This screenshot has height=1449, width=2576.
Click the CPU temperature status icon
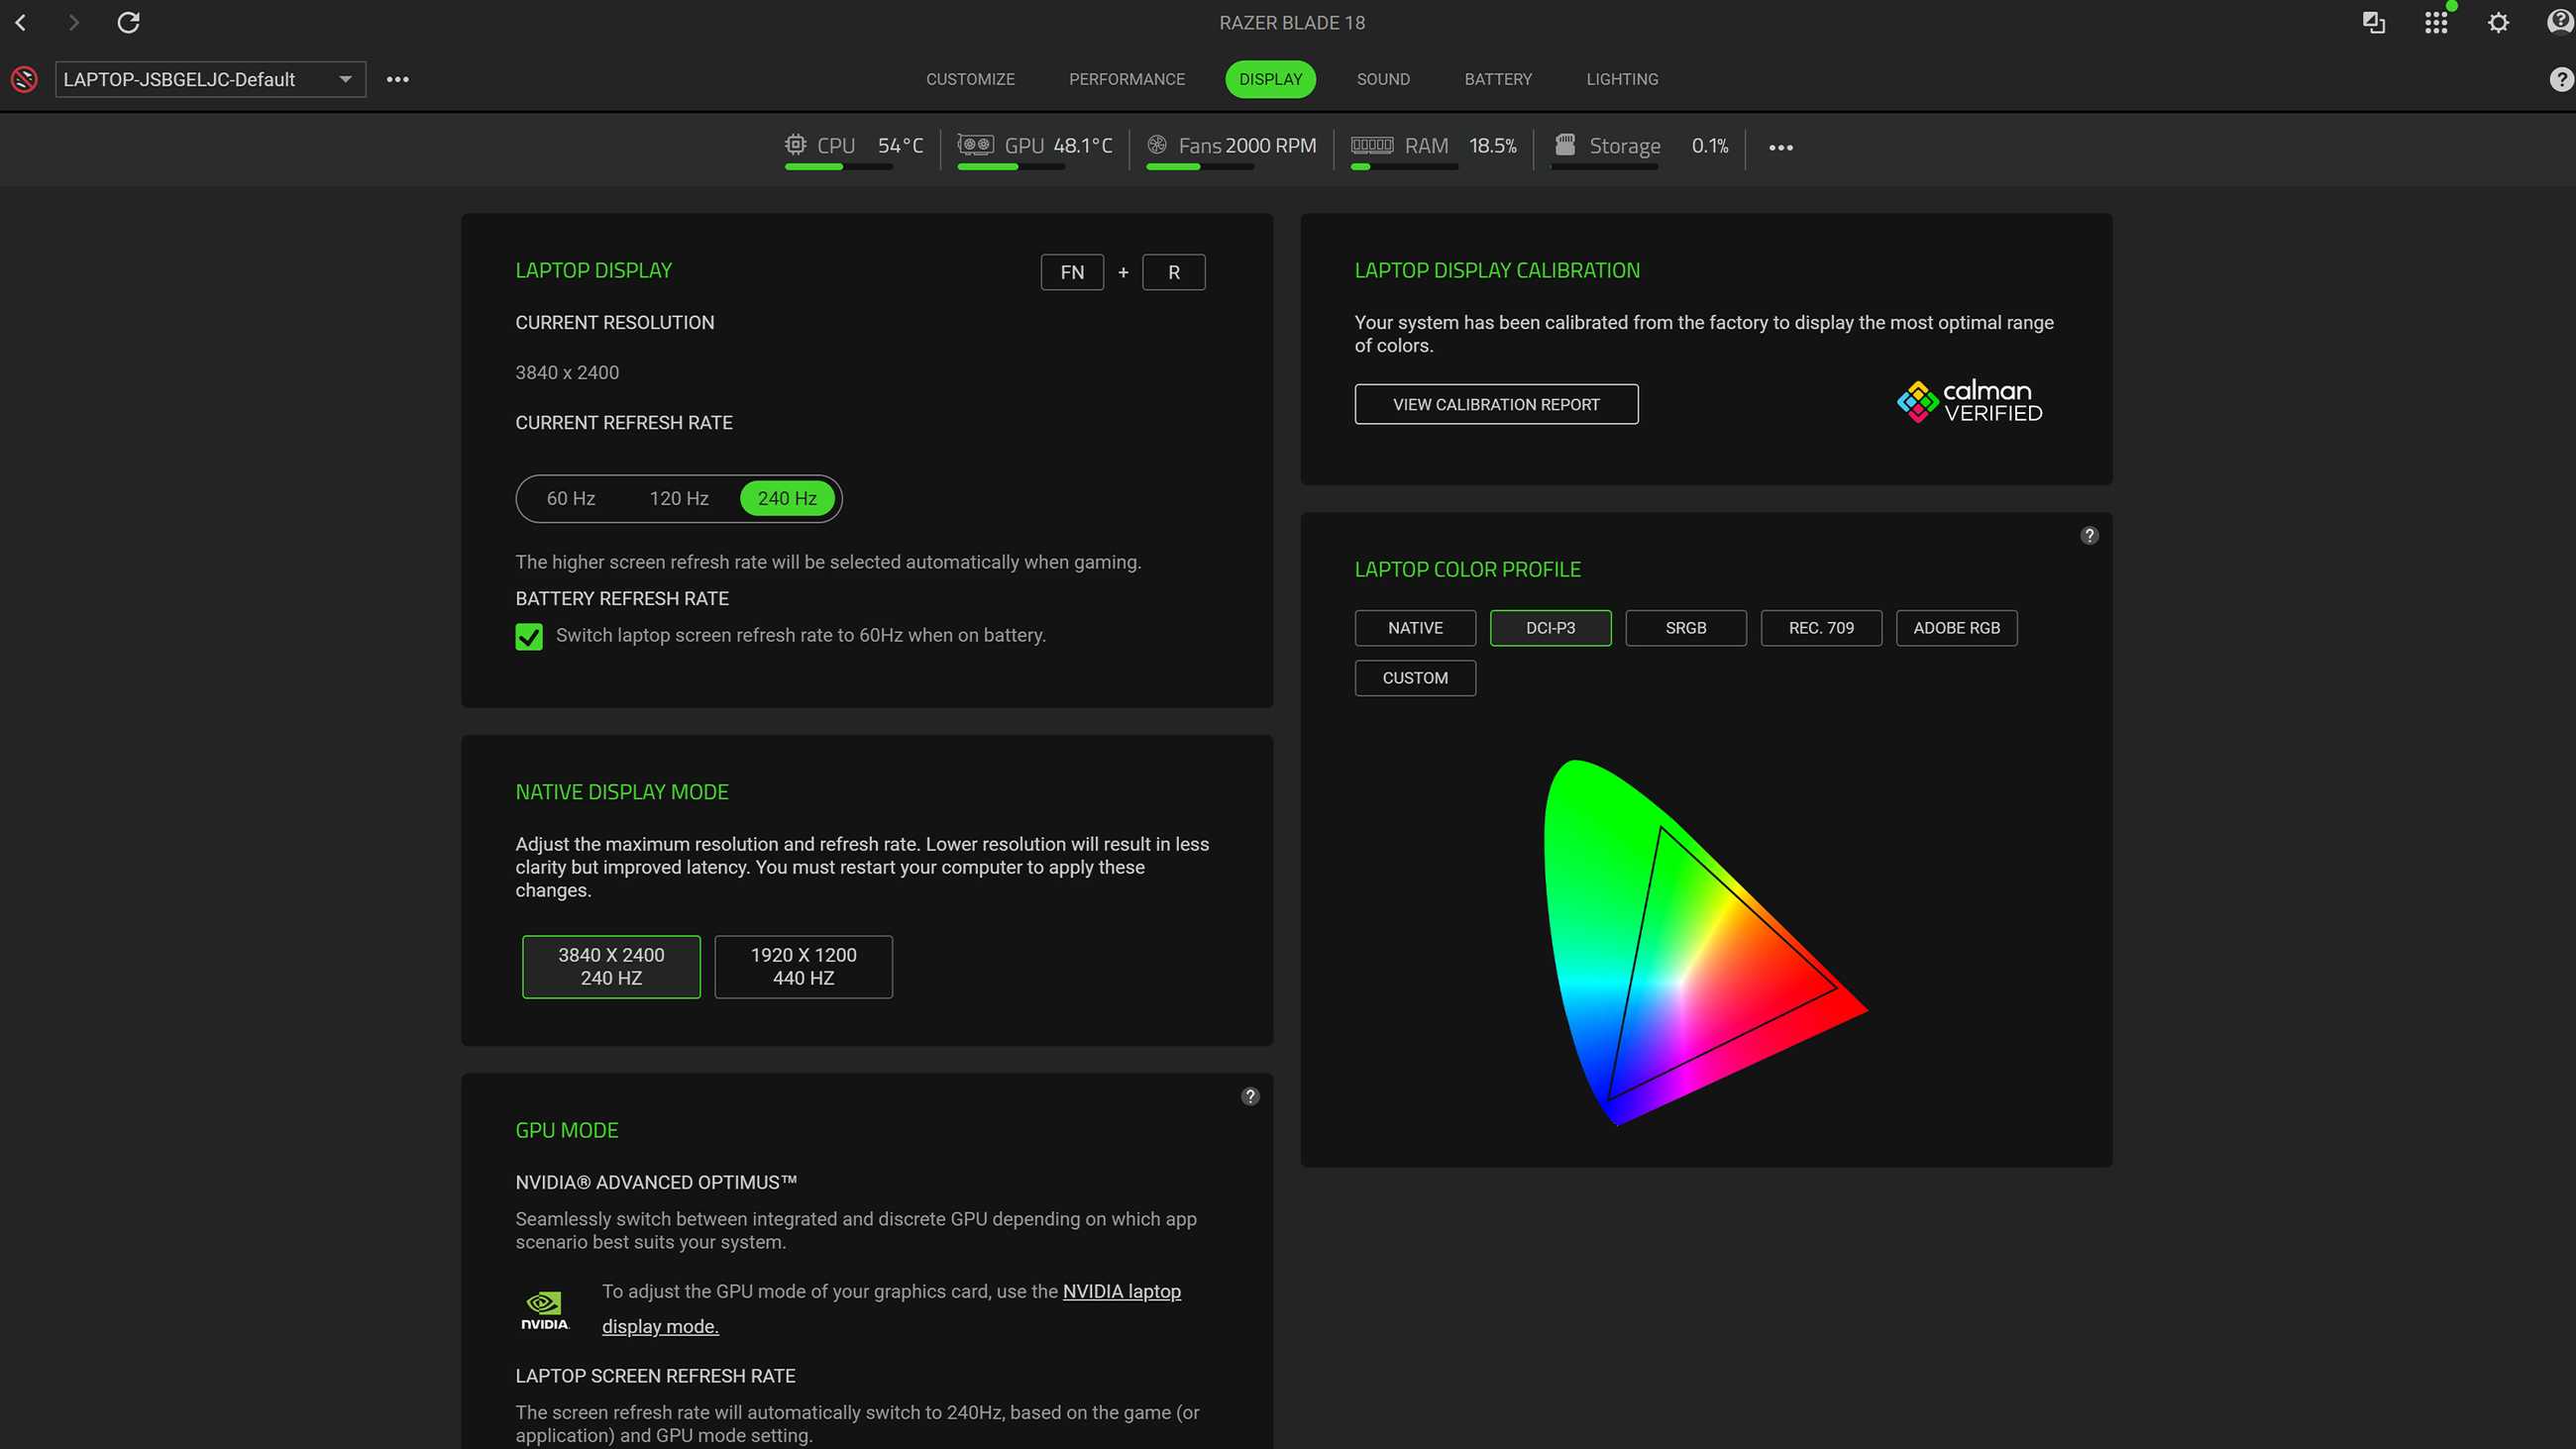tap(795, 144)
